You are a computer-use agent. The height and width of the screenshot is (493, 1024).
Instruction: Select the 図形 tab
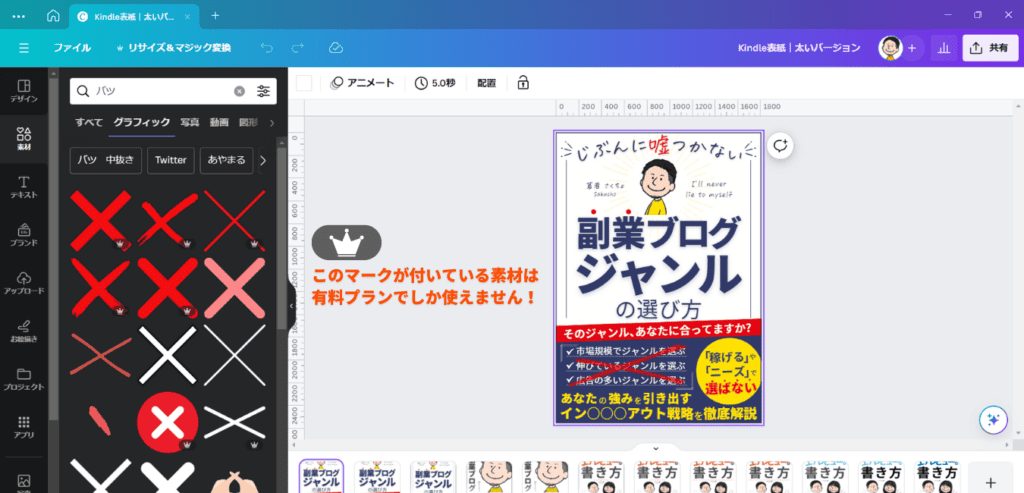(x=248, y=122)
